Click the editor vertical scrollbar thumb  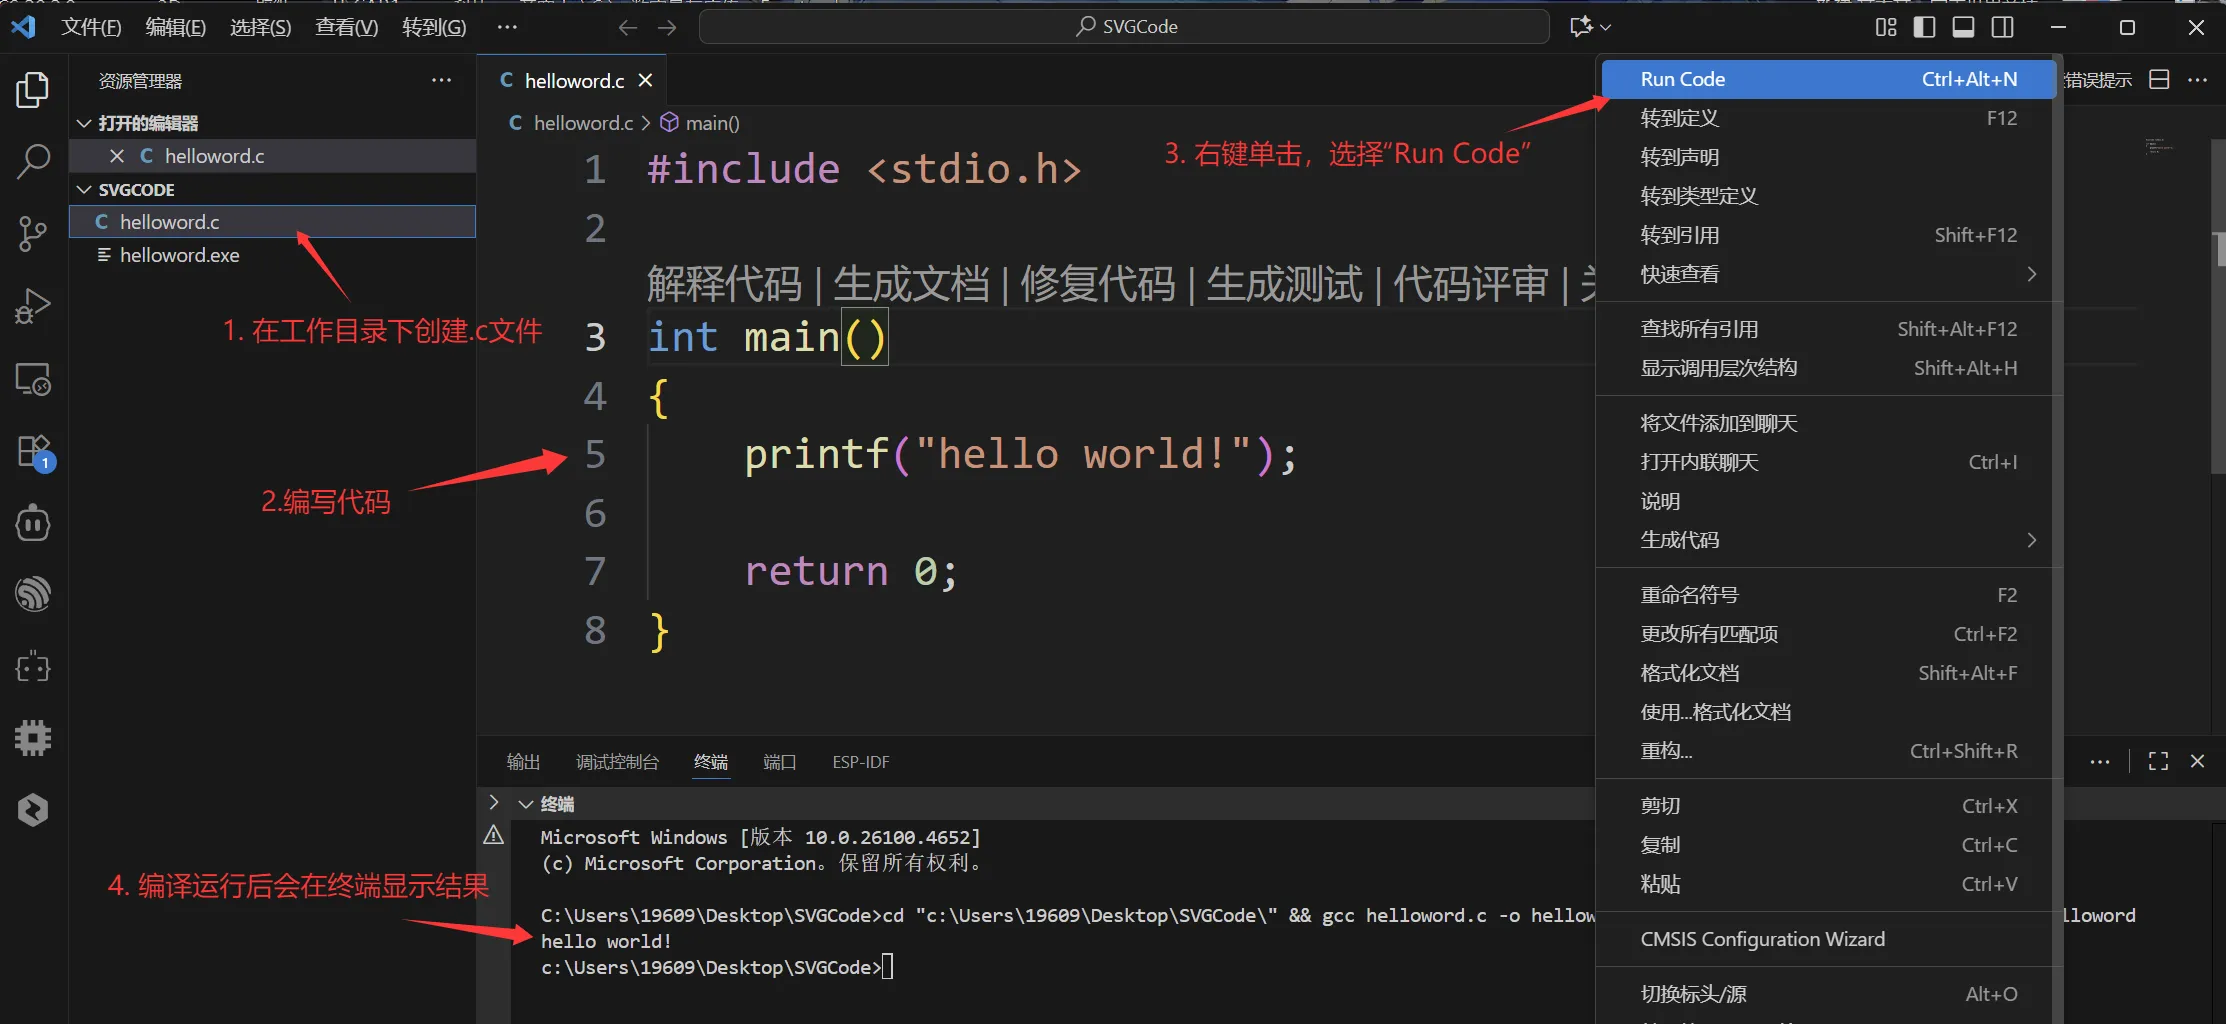point(2218,248)
